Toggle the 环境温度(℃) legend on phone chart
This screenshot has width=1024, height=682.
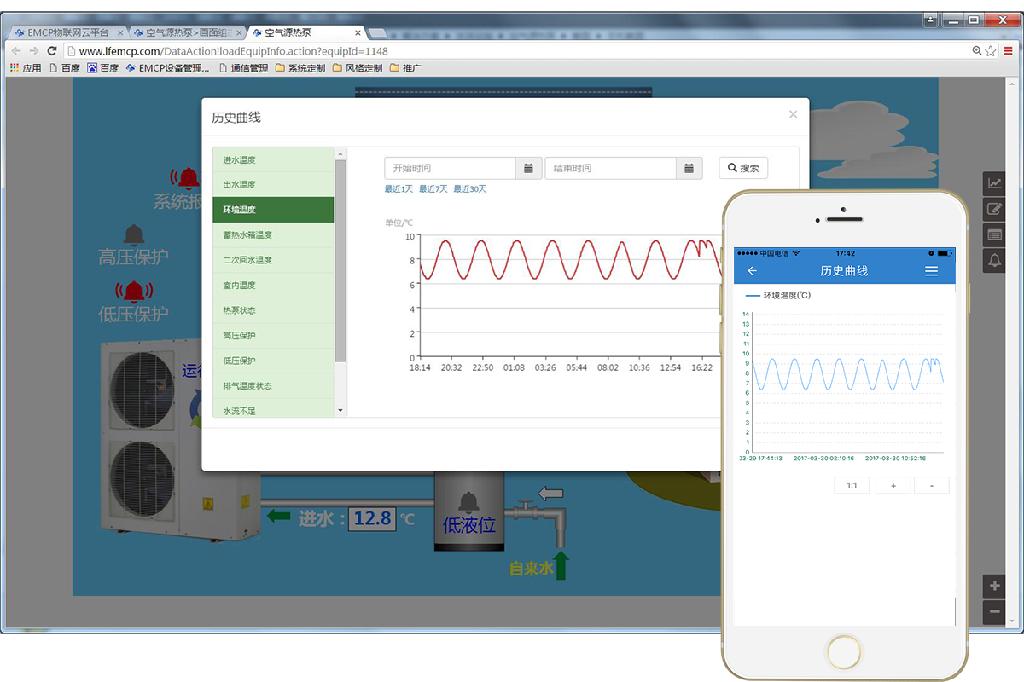[778, 295]
